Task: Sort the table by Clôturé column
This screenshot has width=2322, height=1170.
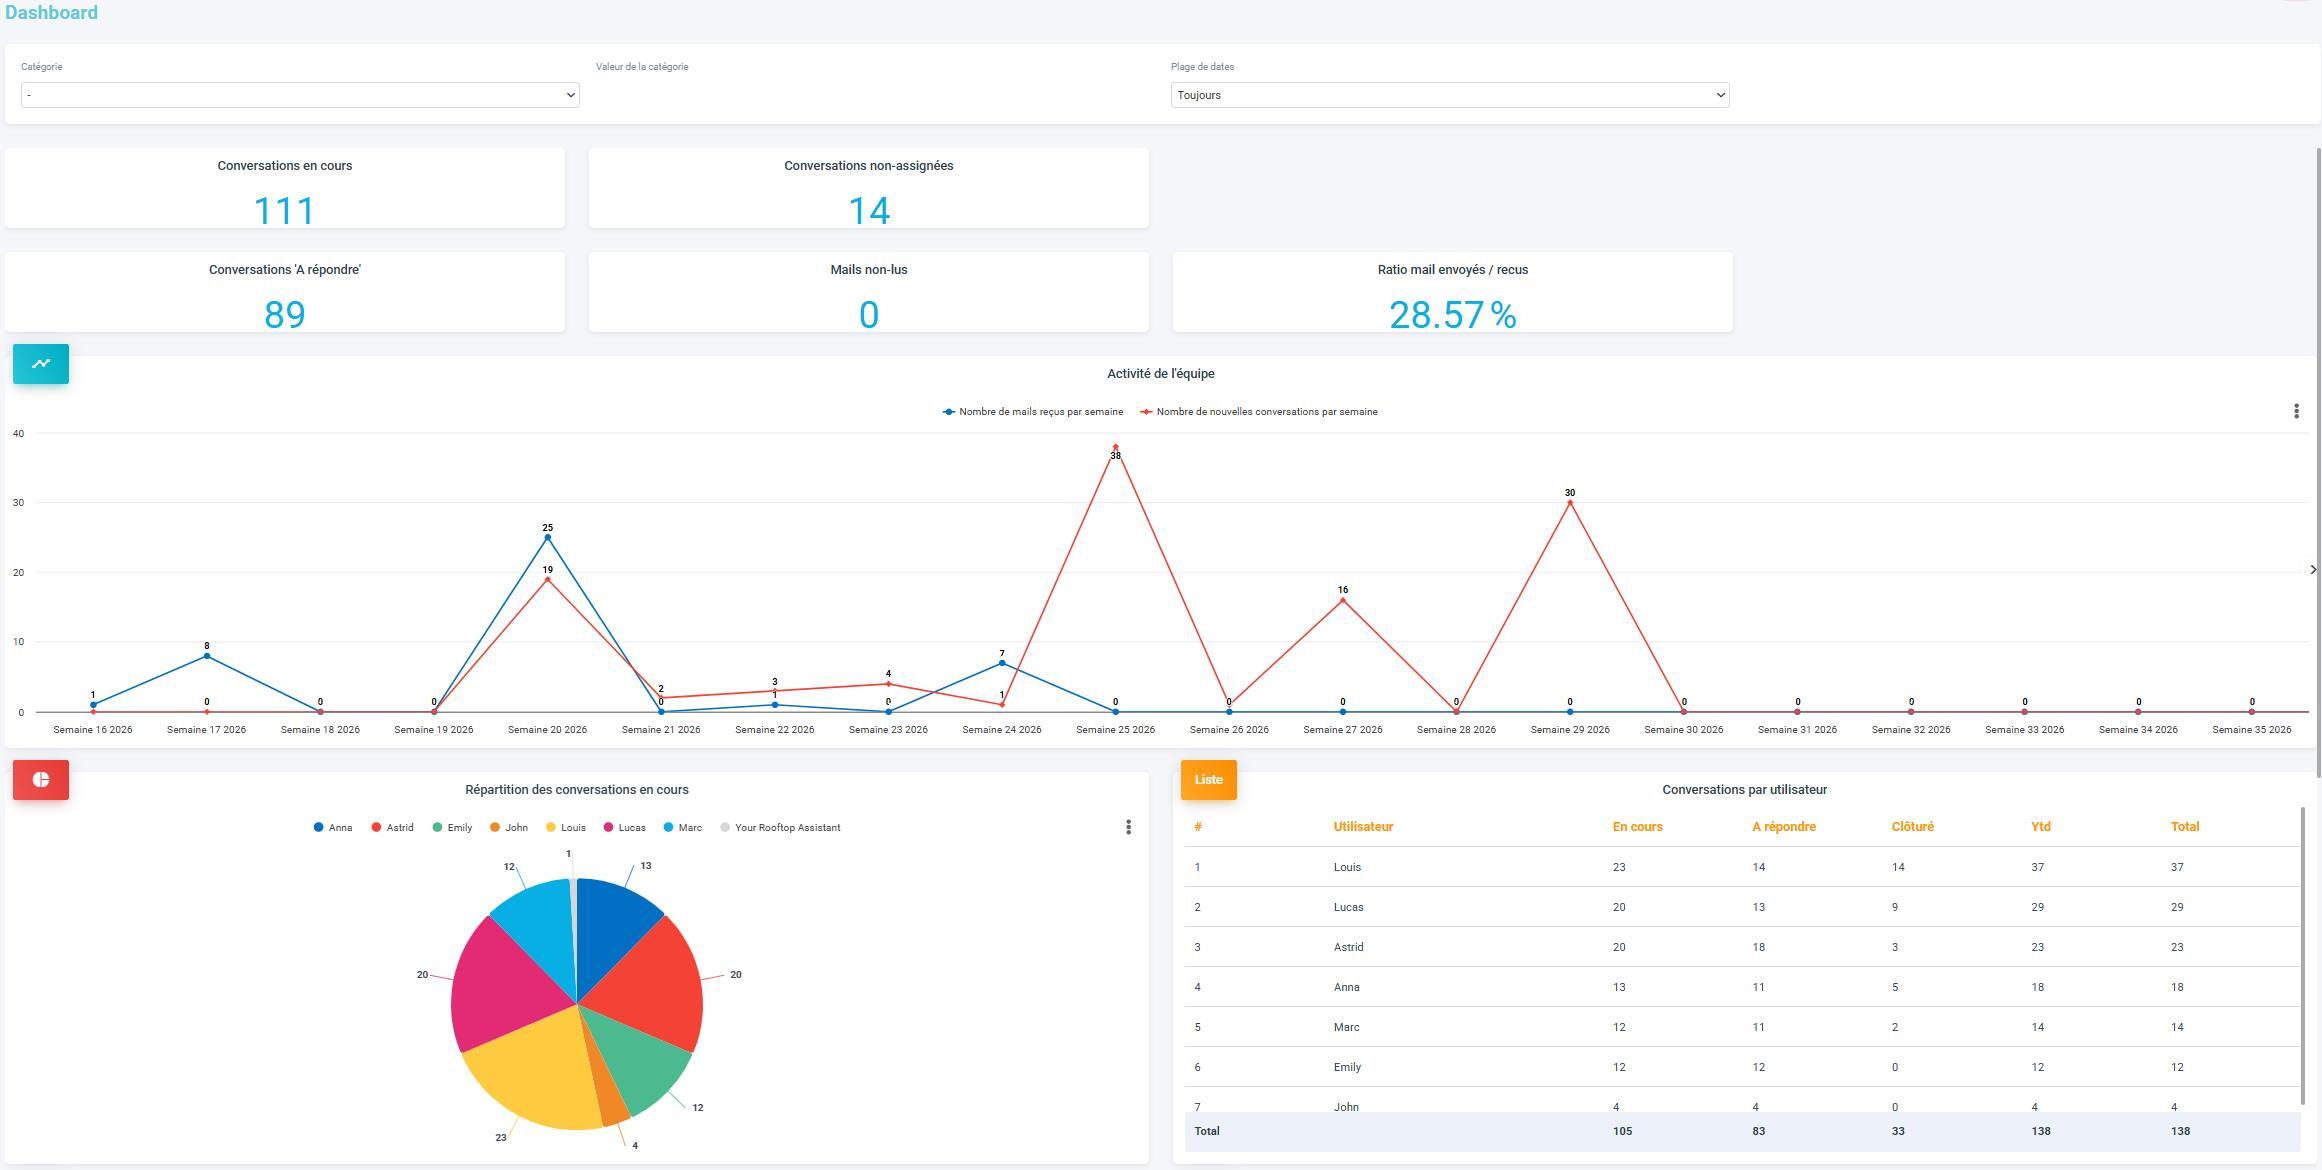Action: pyautogui.click(x=1912, y=827)
